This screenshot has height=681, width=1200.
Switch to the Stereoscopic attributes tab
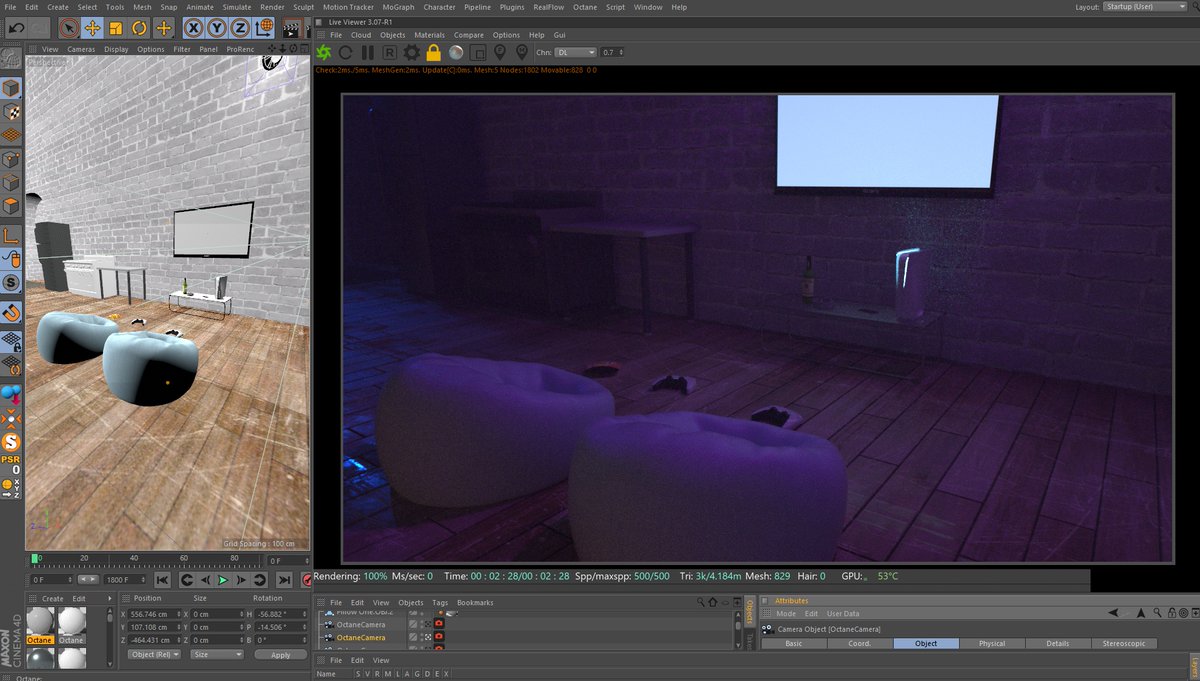click(x=1125, y=644)
